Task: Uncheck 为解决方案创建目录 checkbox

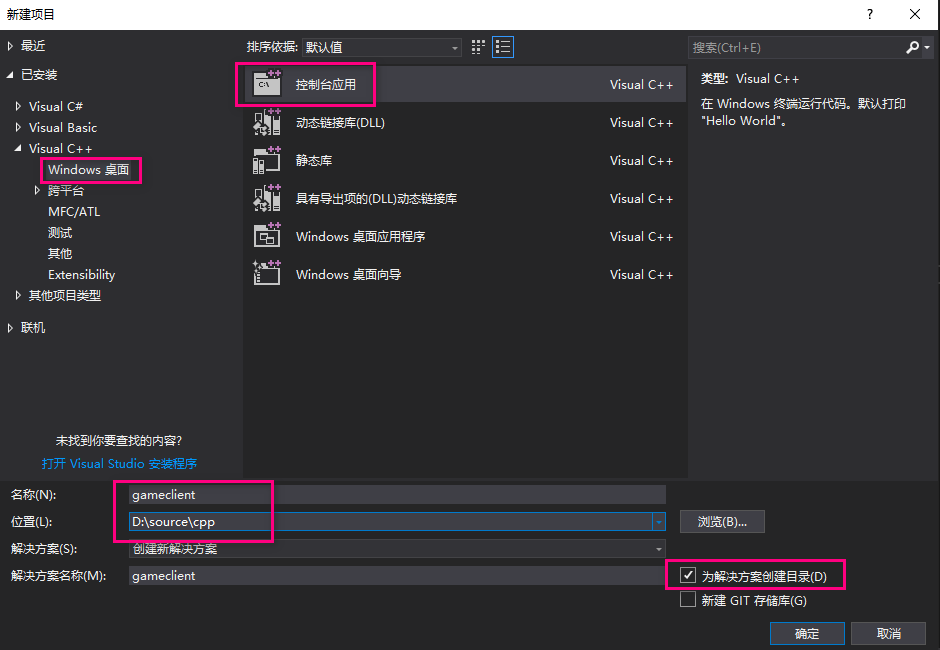Action: [x=688, y=576]
